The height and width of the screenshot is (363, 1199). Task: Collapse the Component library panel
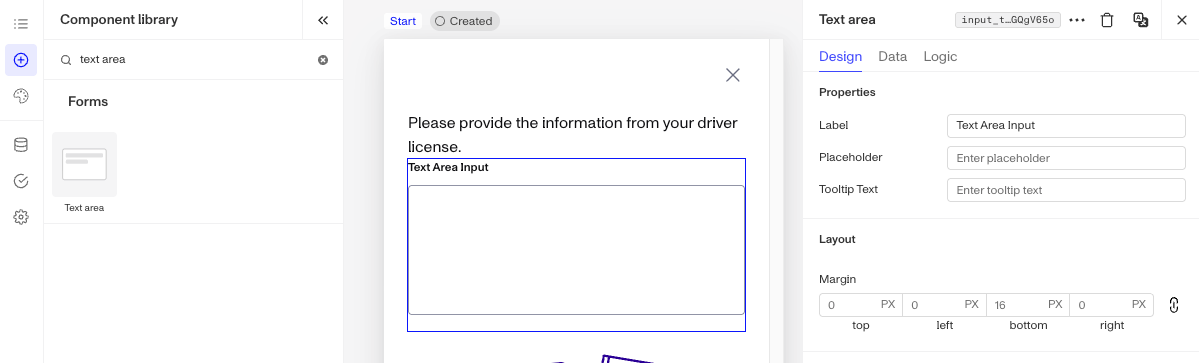[323, 20]
